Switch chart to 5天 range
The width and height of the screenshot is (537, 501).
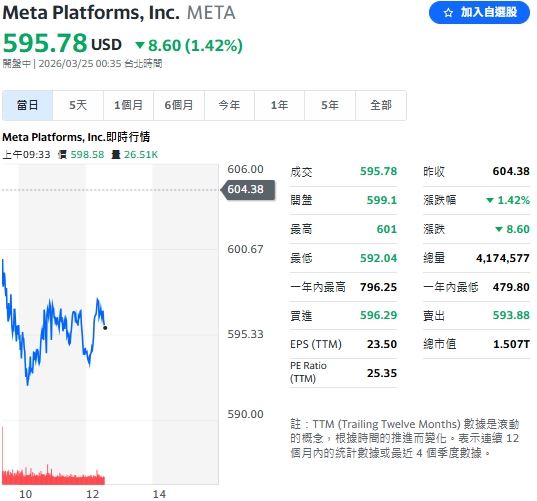click(78, 105)
